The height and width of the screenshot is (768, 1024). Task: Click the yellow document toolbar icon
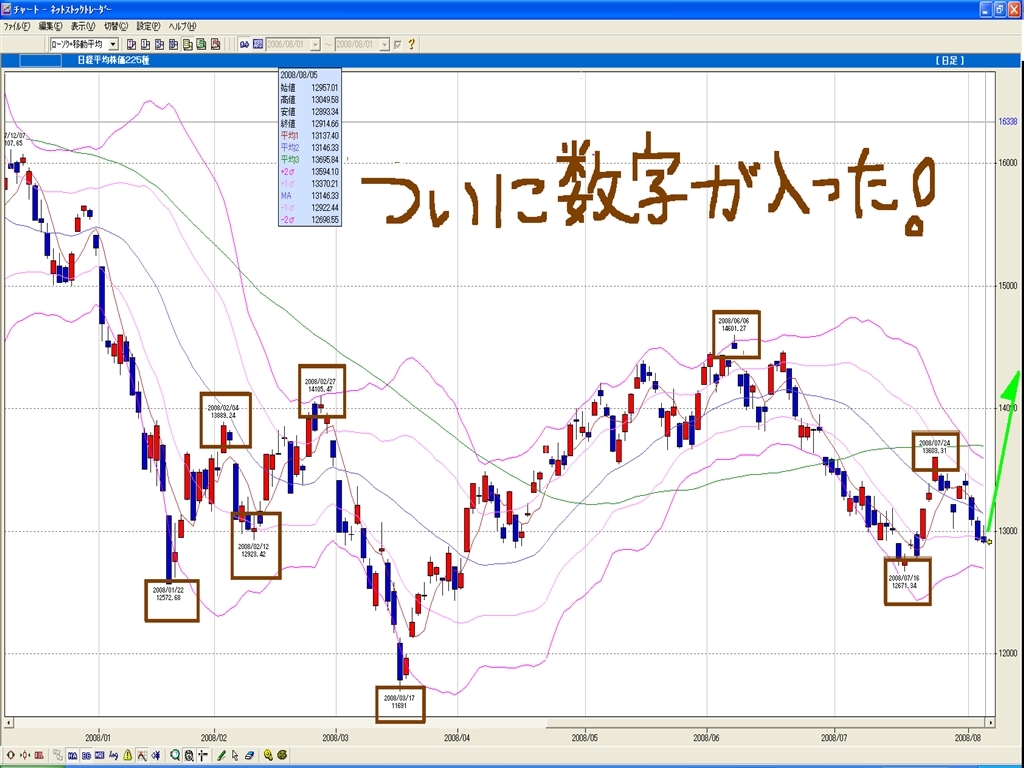pyautogui.click(x=187, y=44)
